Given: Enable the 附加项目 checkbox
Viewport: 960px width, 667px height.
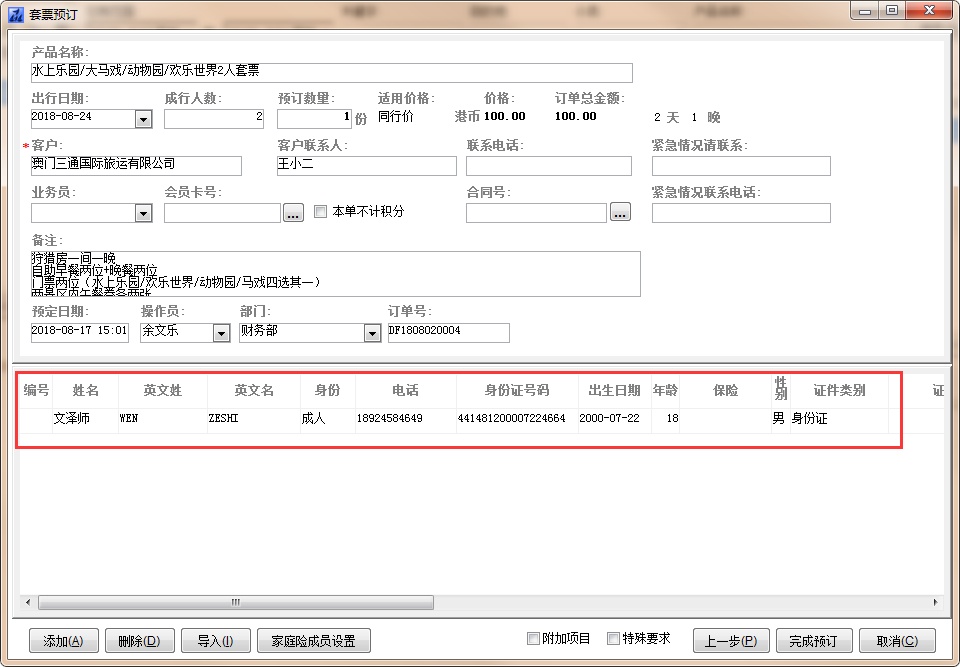Looking at the screenshot, I should point(533,639).
